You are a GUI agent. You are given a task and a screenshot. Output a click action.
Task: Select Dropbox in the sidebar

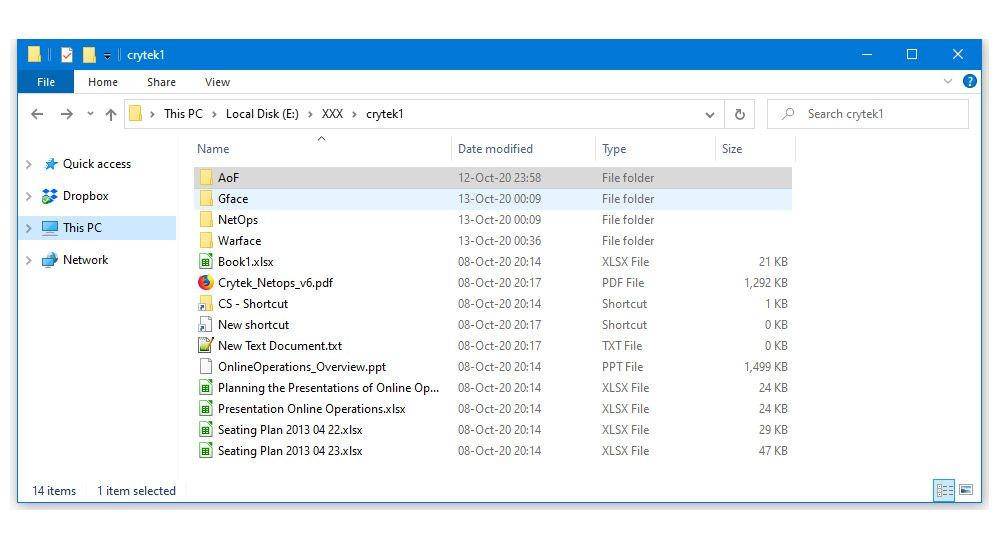[85, 196]
